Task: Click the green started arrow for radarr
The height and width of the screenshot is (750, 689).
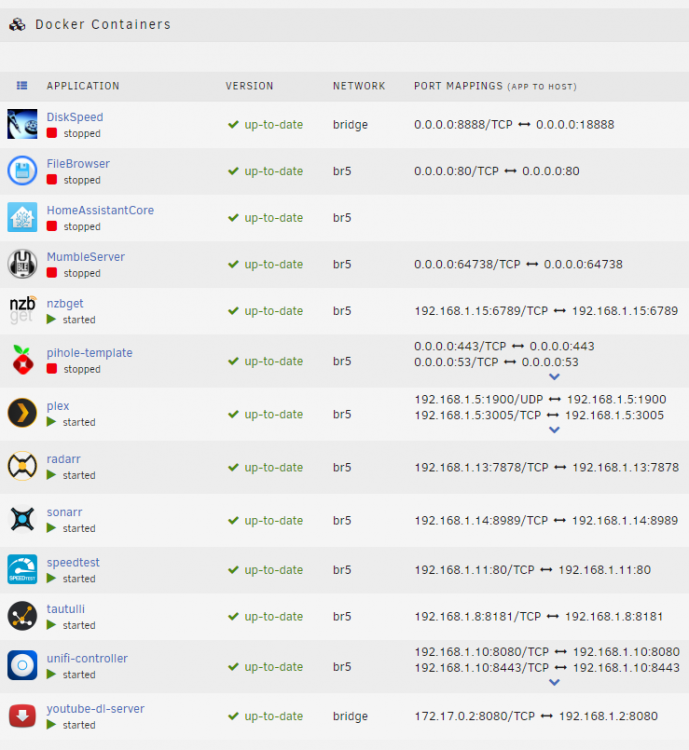Action: [51, 475]
